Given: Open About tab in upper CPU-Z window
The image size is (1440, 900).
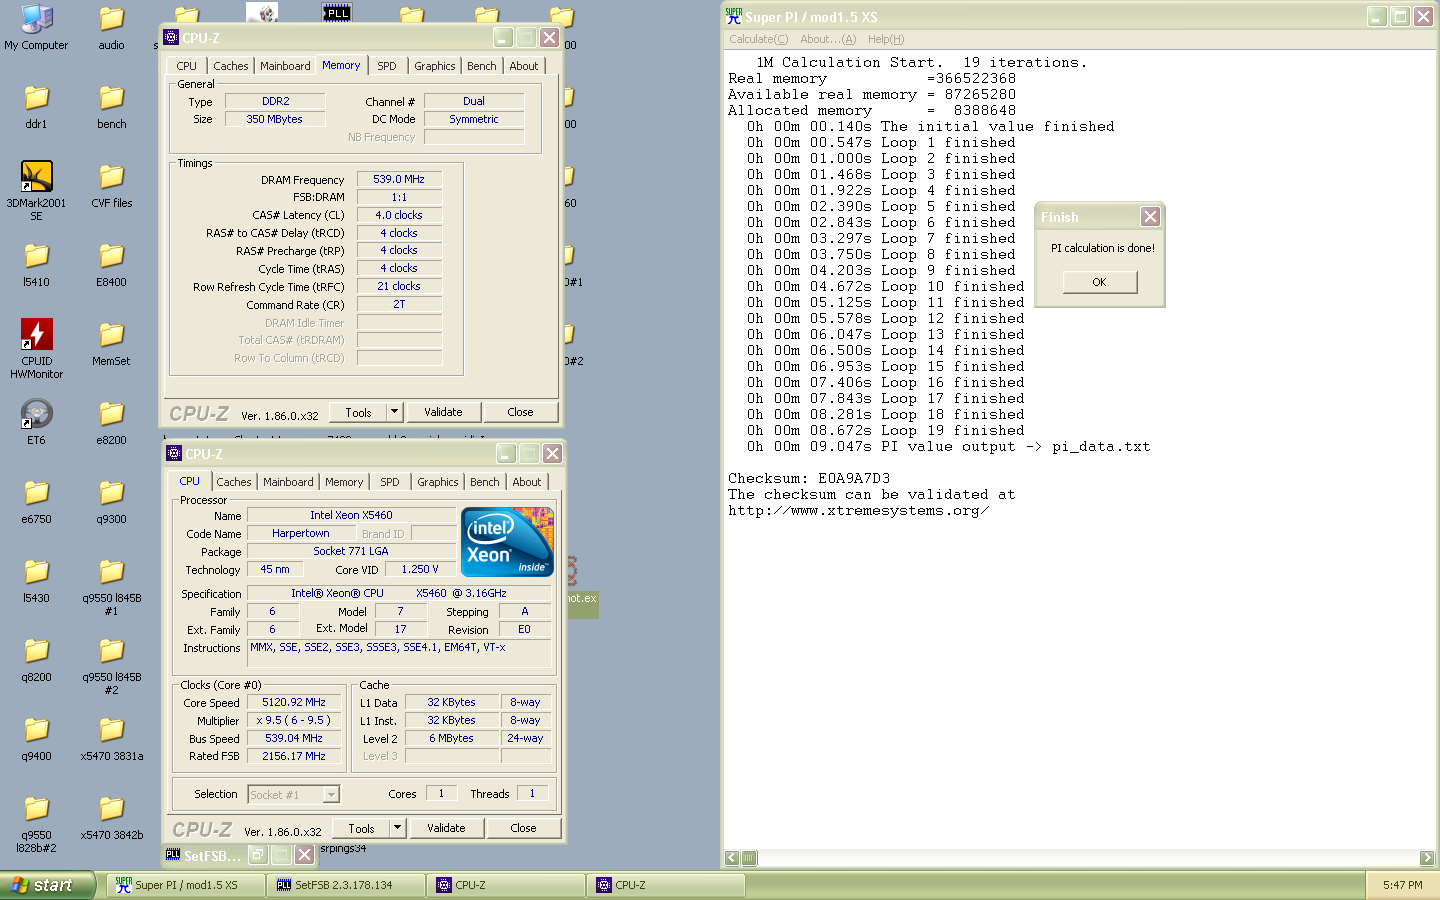Looking at the screenshot, I should tap(524, 66).
